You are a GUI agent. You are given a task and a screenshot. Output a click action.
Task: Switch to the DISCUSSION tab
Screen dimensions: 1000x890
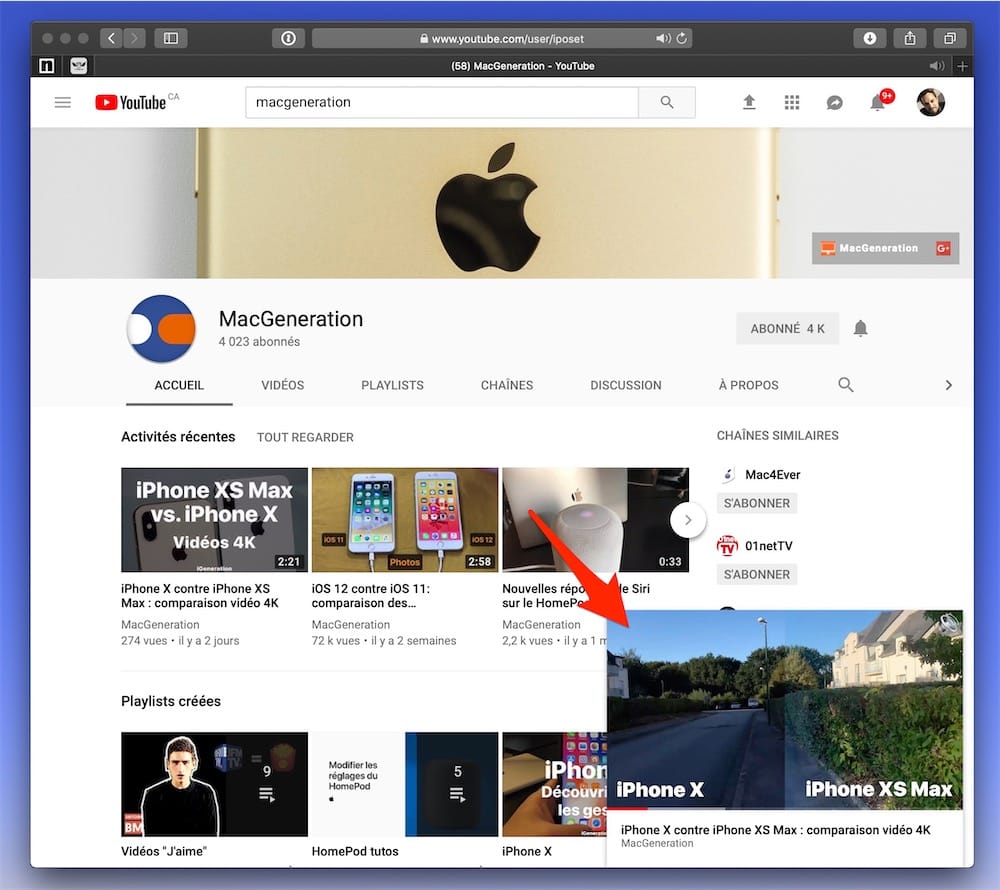626,385
